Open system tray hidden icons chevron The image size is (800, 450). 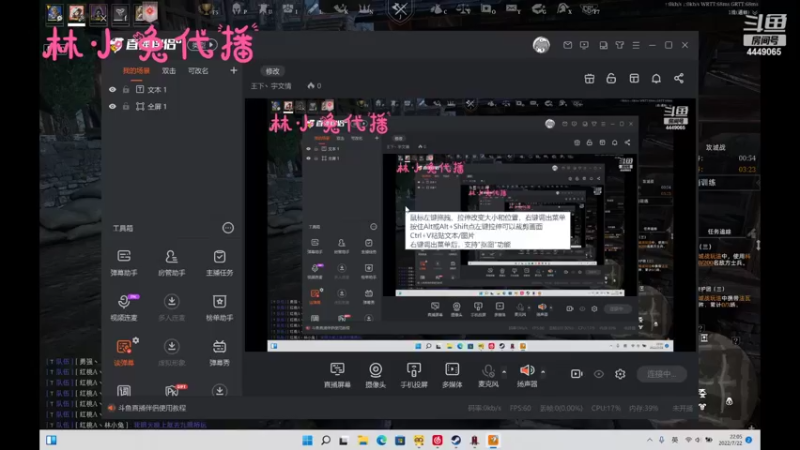pos(649,440)
